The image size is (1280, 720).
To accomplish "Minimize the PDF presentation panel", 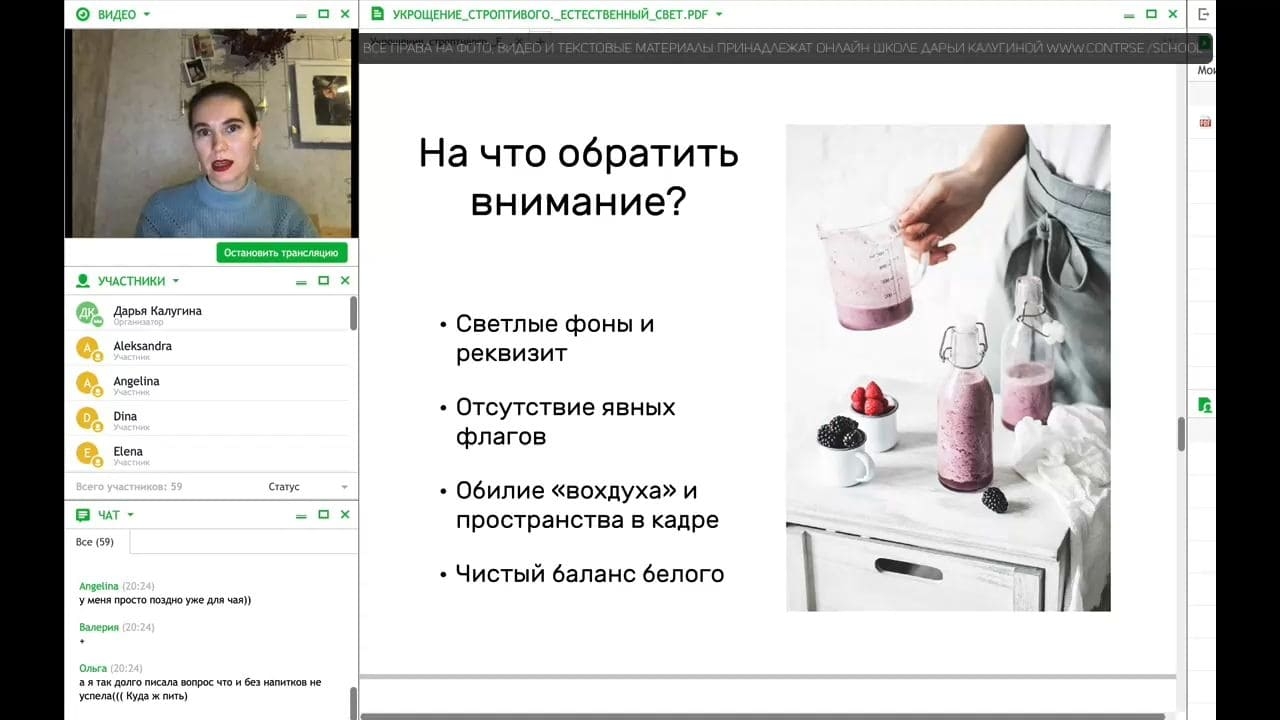I will tap(1128, 15).
